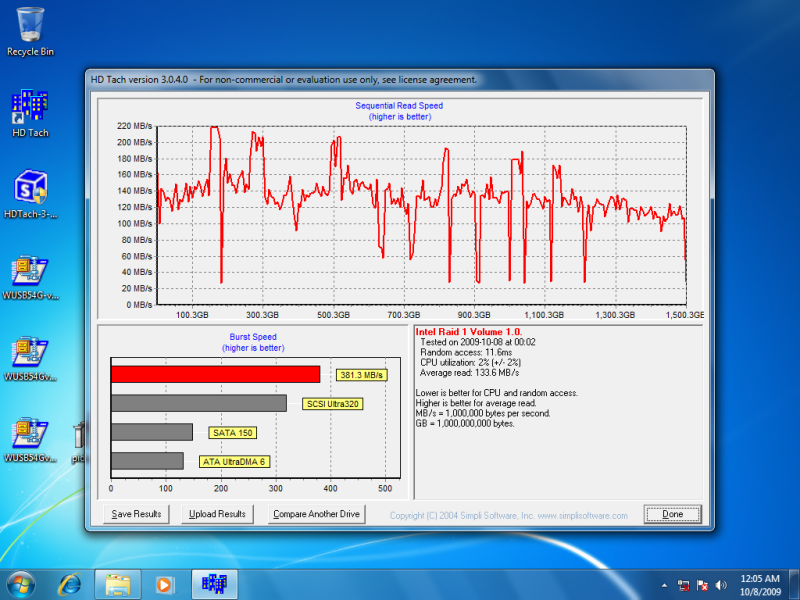Click "Intel Raid 1 Volume 1.0." heading
800x600 pixels.
(x=469, y=332)
